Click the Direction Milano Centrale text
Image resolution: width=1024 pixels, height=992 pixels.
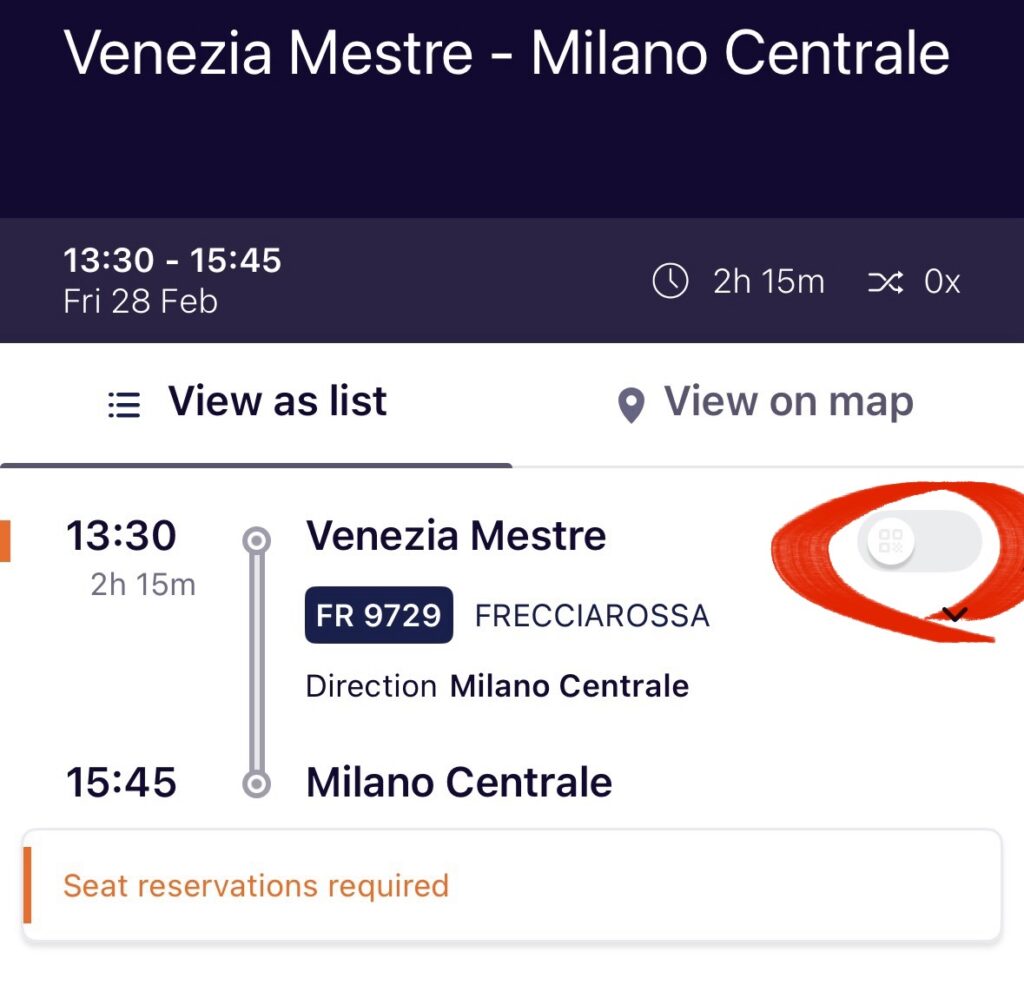[497, 686]
